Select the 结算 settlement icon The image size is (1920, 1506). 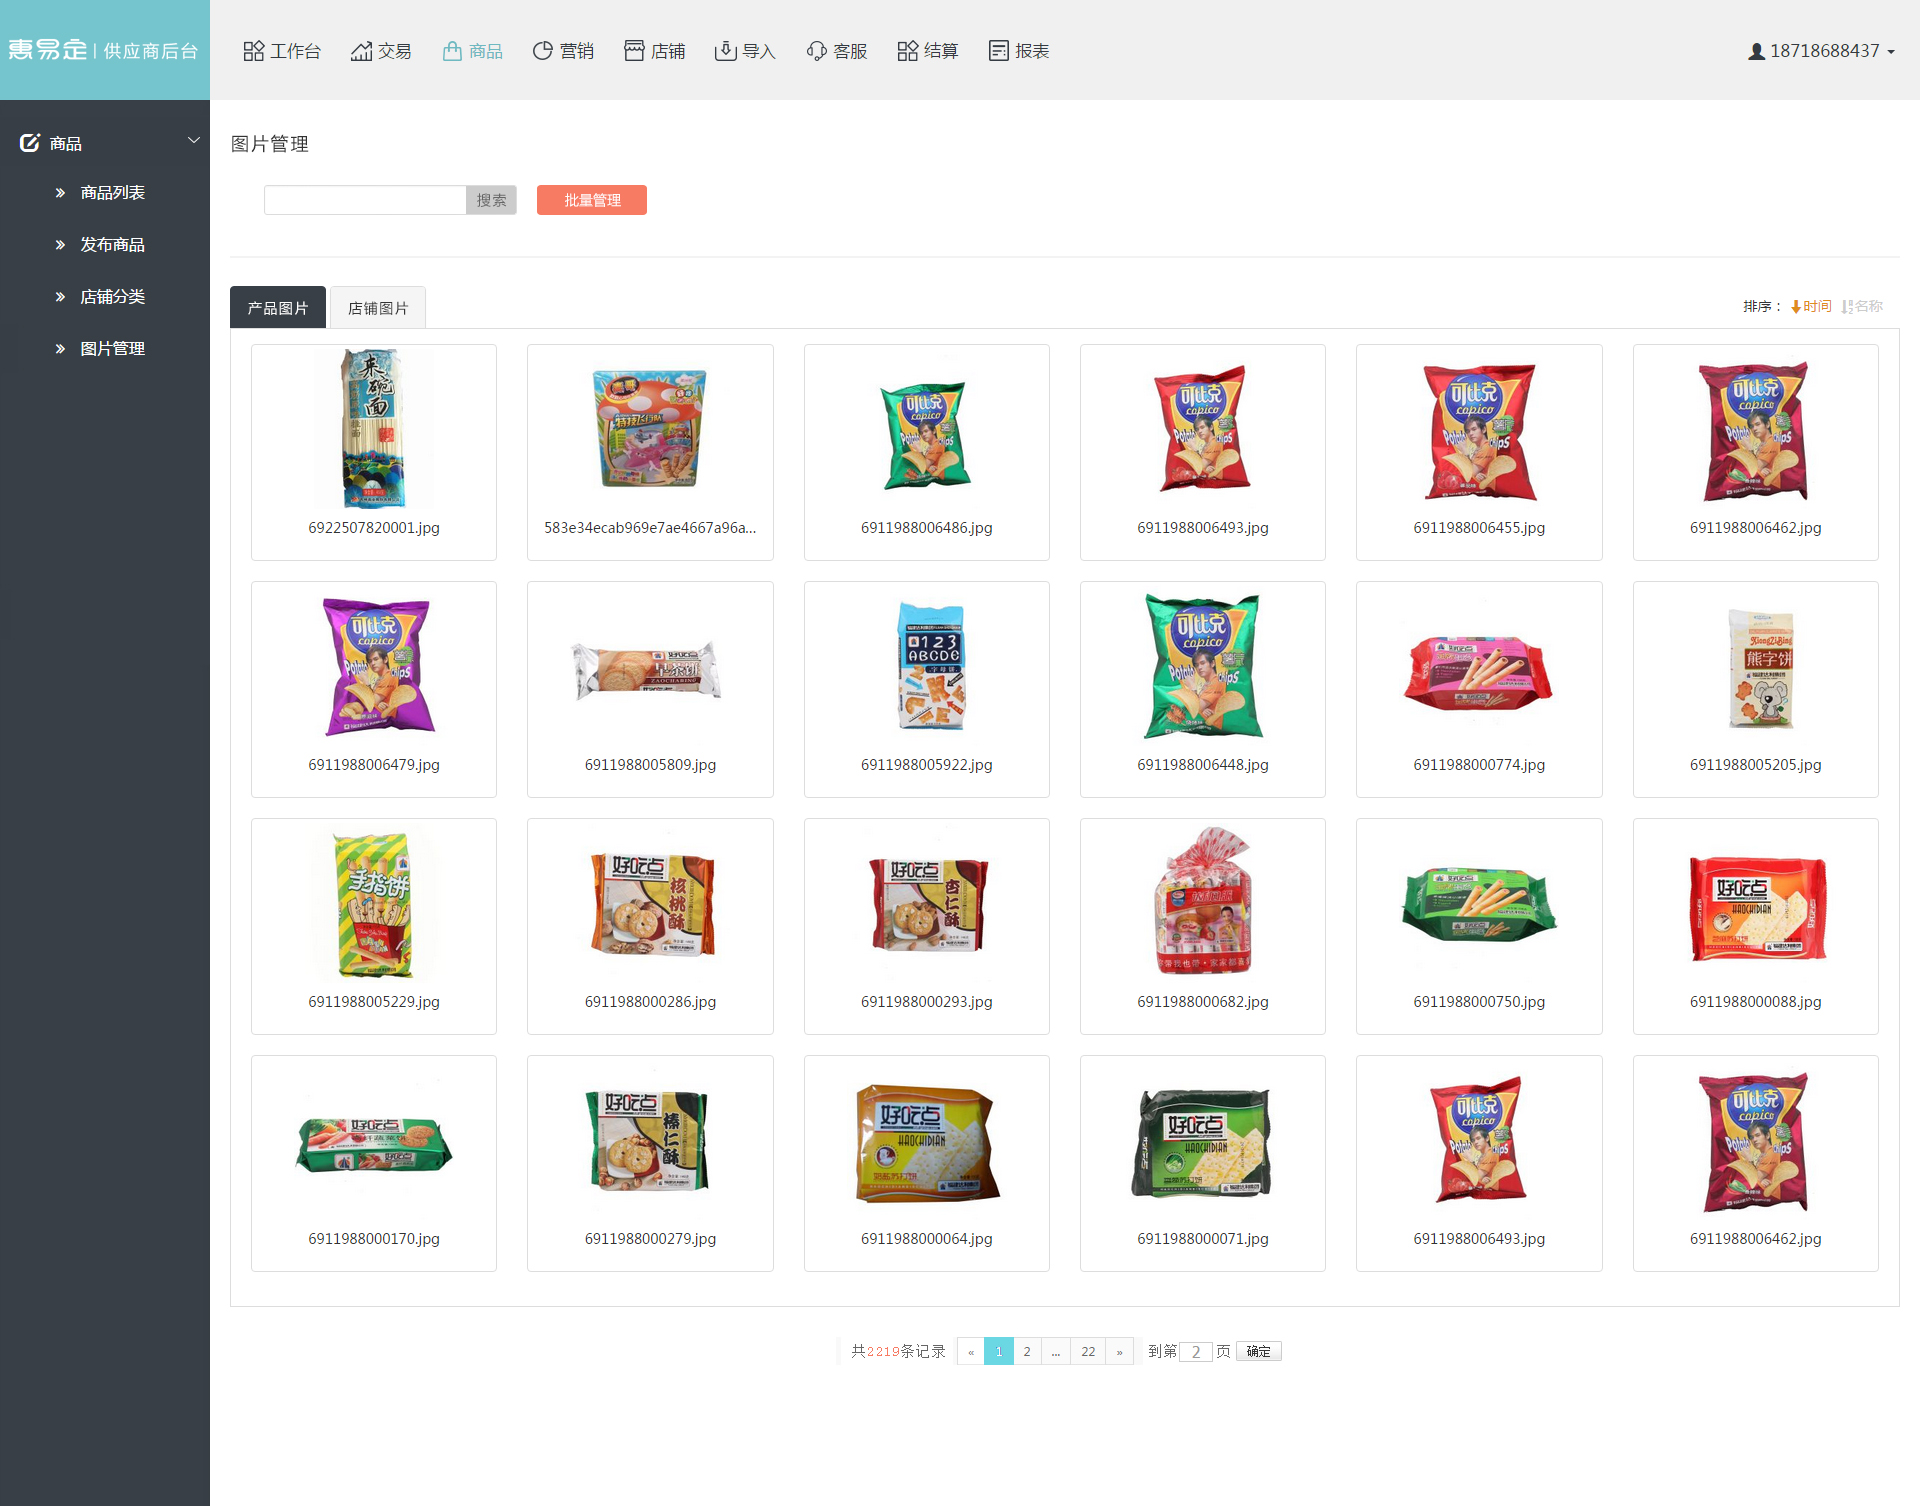908,51
